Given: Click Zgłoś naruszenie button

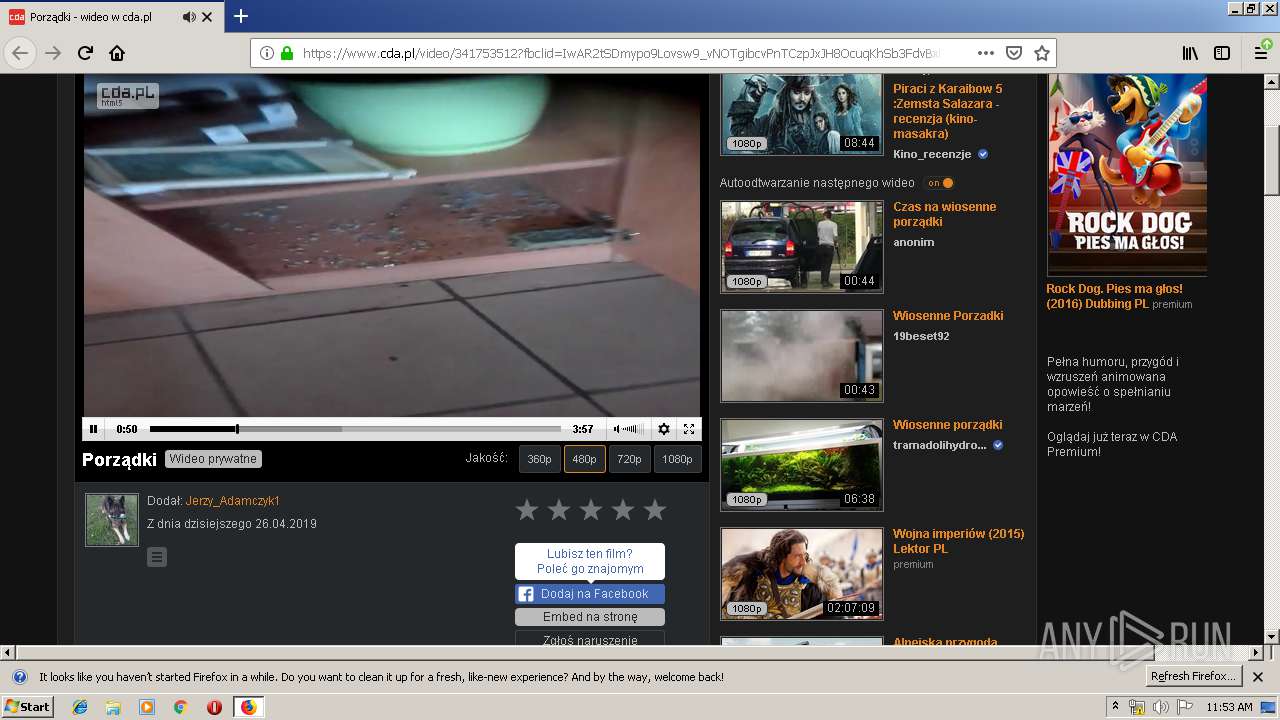Looking at the screenshot, I should 590,640.
